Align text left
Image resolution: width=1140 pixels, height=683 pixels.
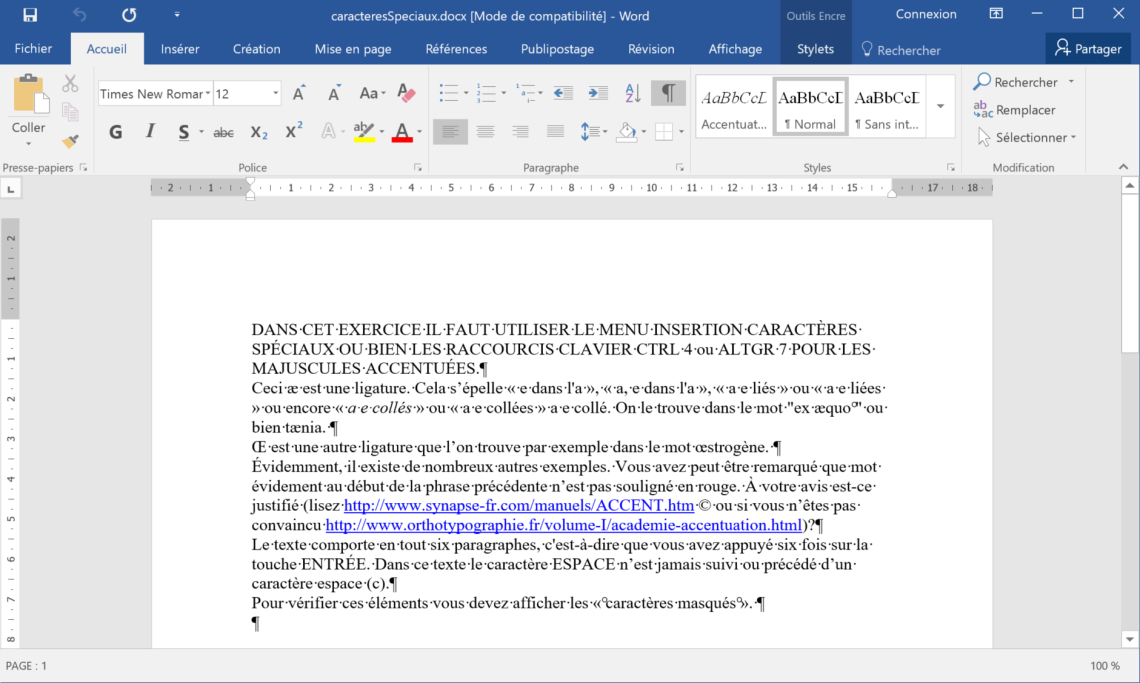(x=450, y=132)
